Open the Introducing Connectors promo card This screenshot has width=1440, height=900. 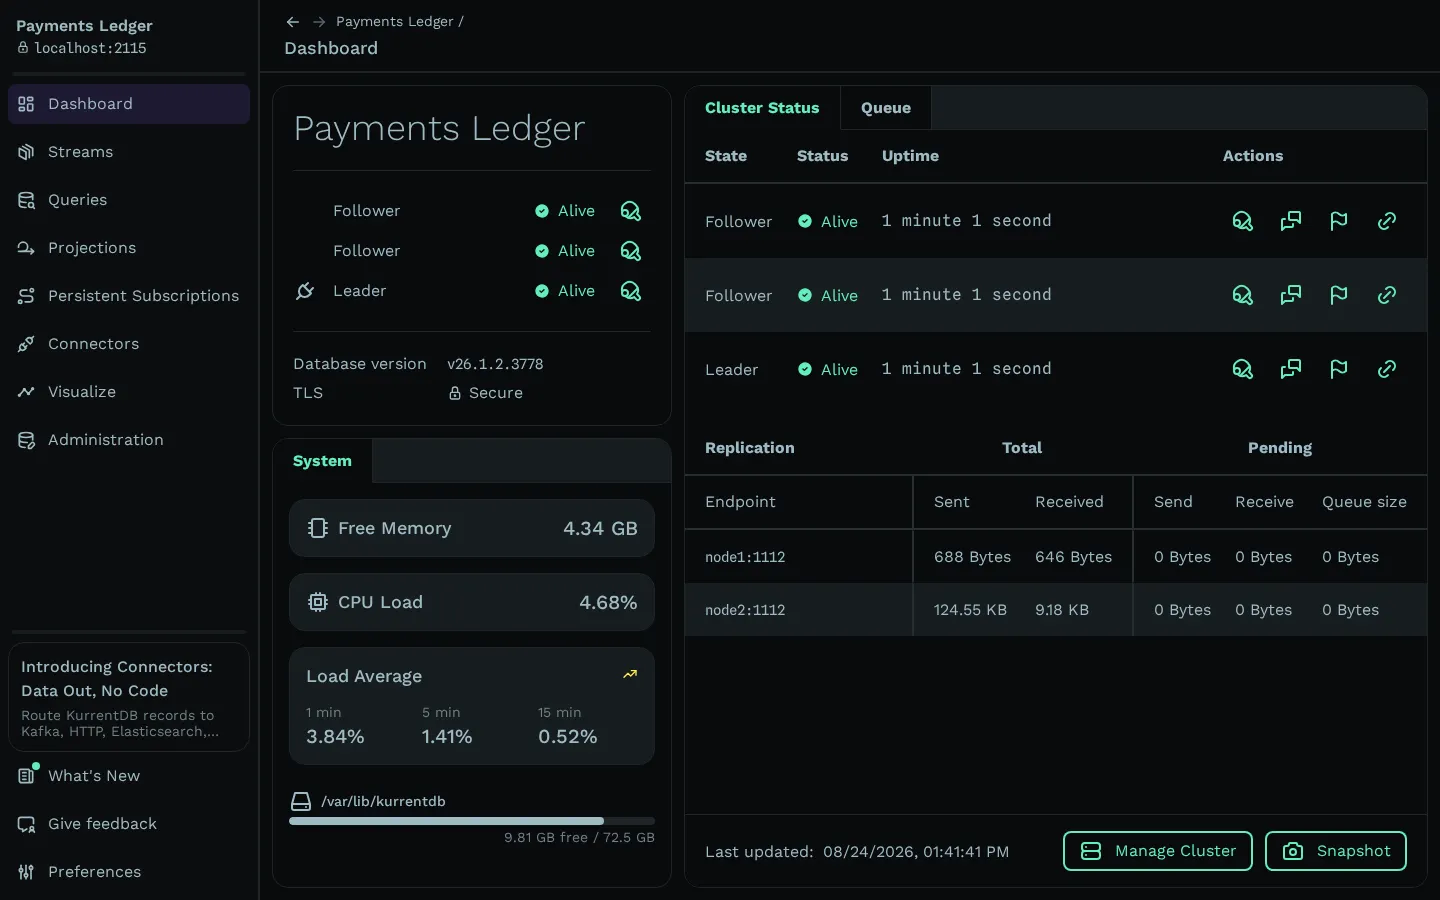point(129,697)
